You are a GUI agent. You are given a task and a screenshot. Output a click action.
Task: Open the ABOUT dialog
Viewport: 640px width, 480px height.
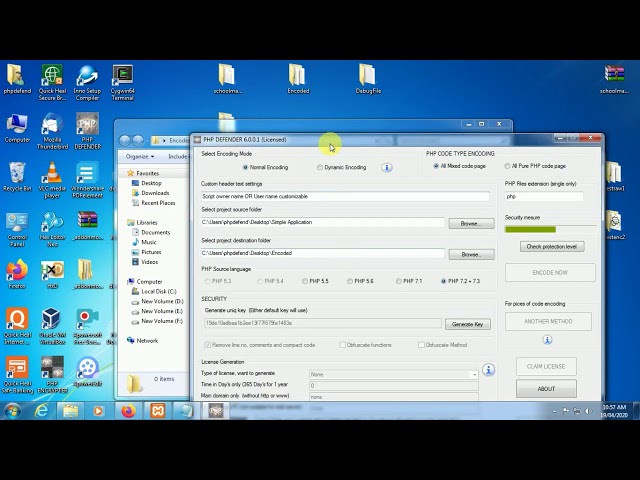[546, 389]
